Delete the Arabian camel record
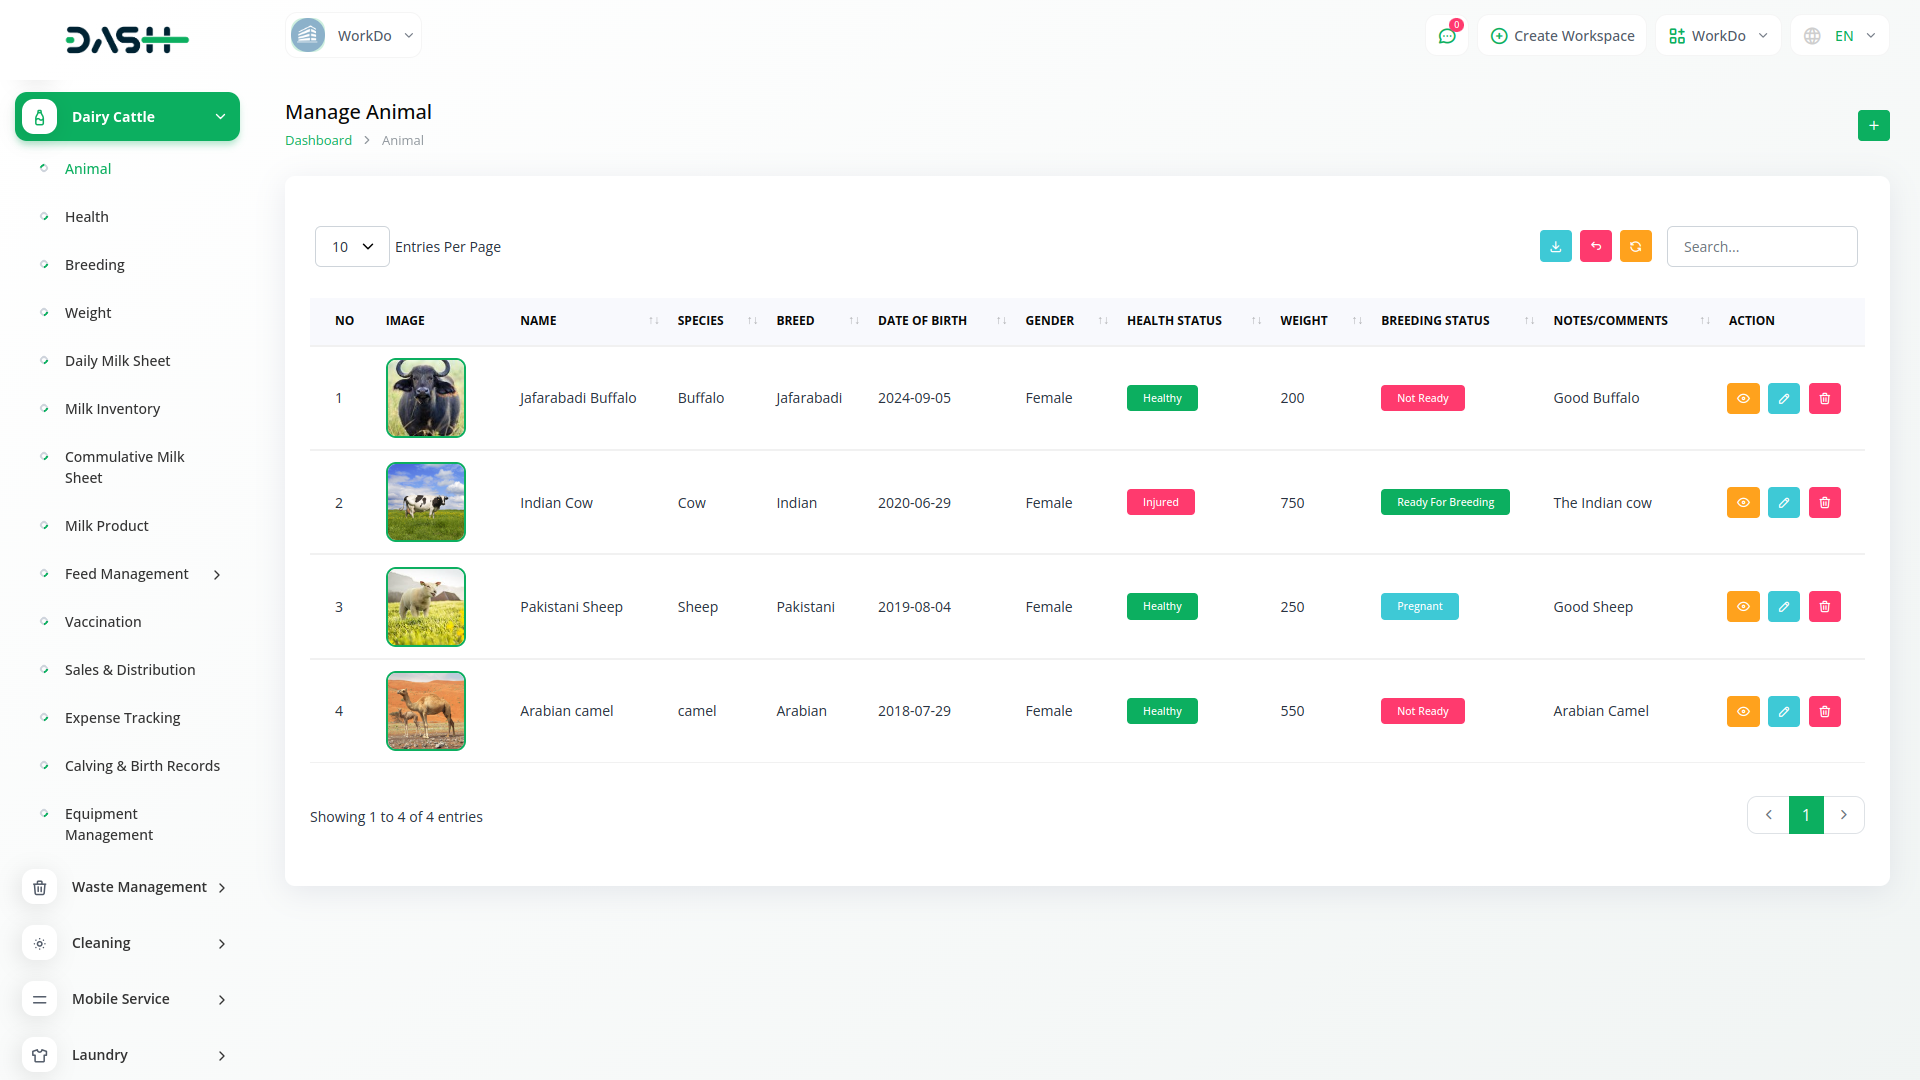The height and width of the screenshot is (1080, 1920). click(1824, 712)
